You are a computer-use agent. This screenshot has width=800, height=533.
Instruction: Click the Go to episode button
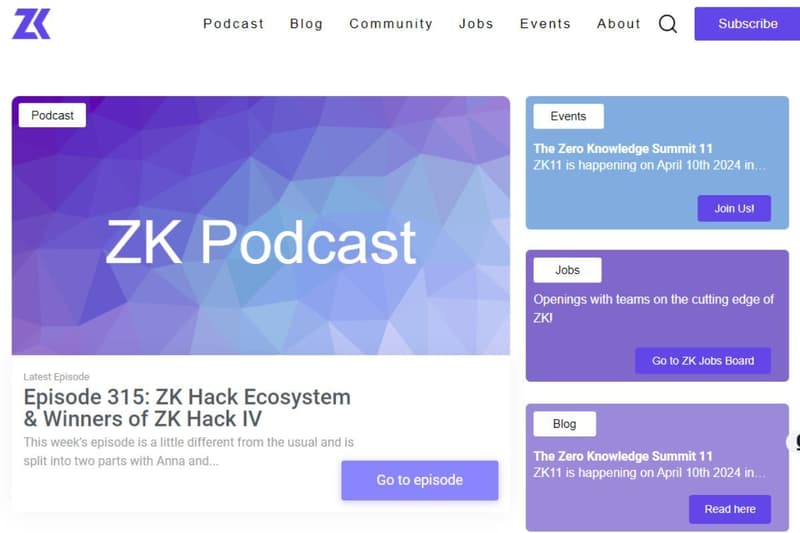[420, 480]
